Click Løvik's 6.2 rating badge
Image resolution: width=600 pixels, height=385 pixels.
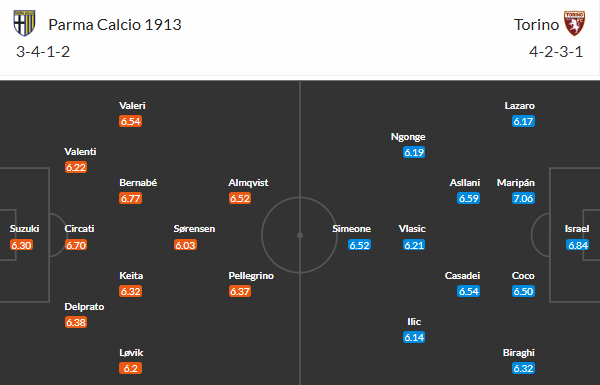click(x=130, y=368)
